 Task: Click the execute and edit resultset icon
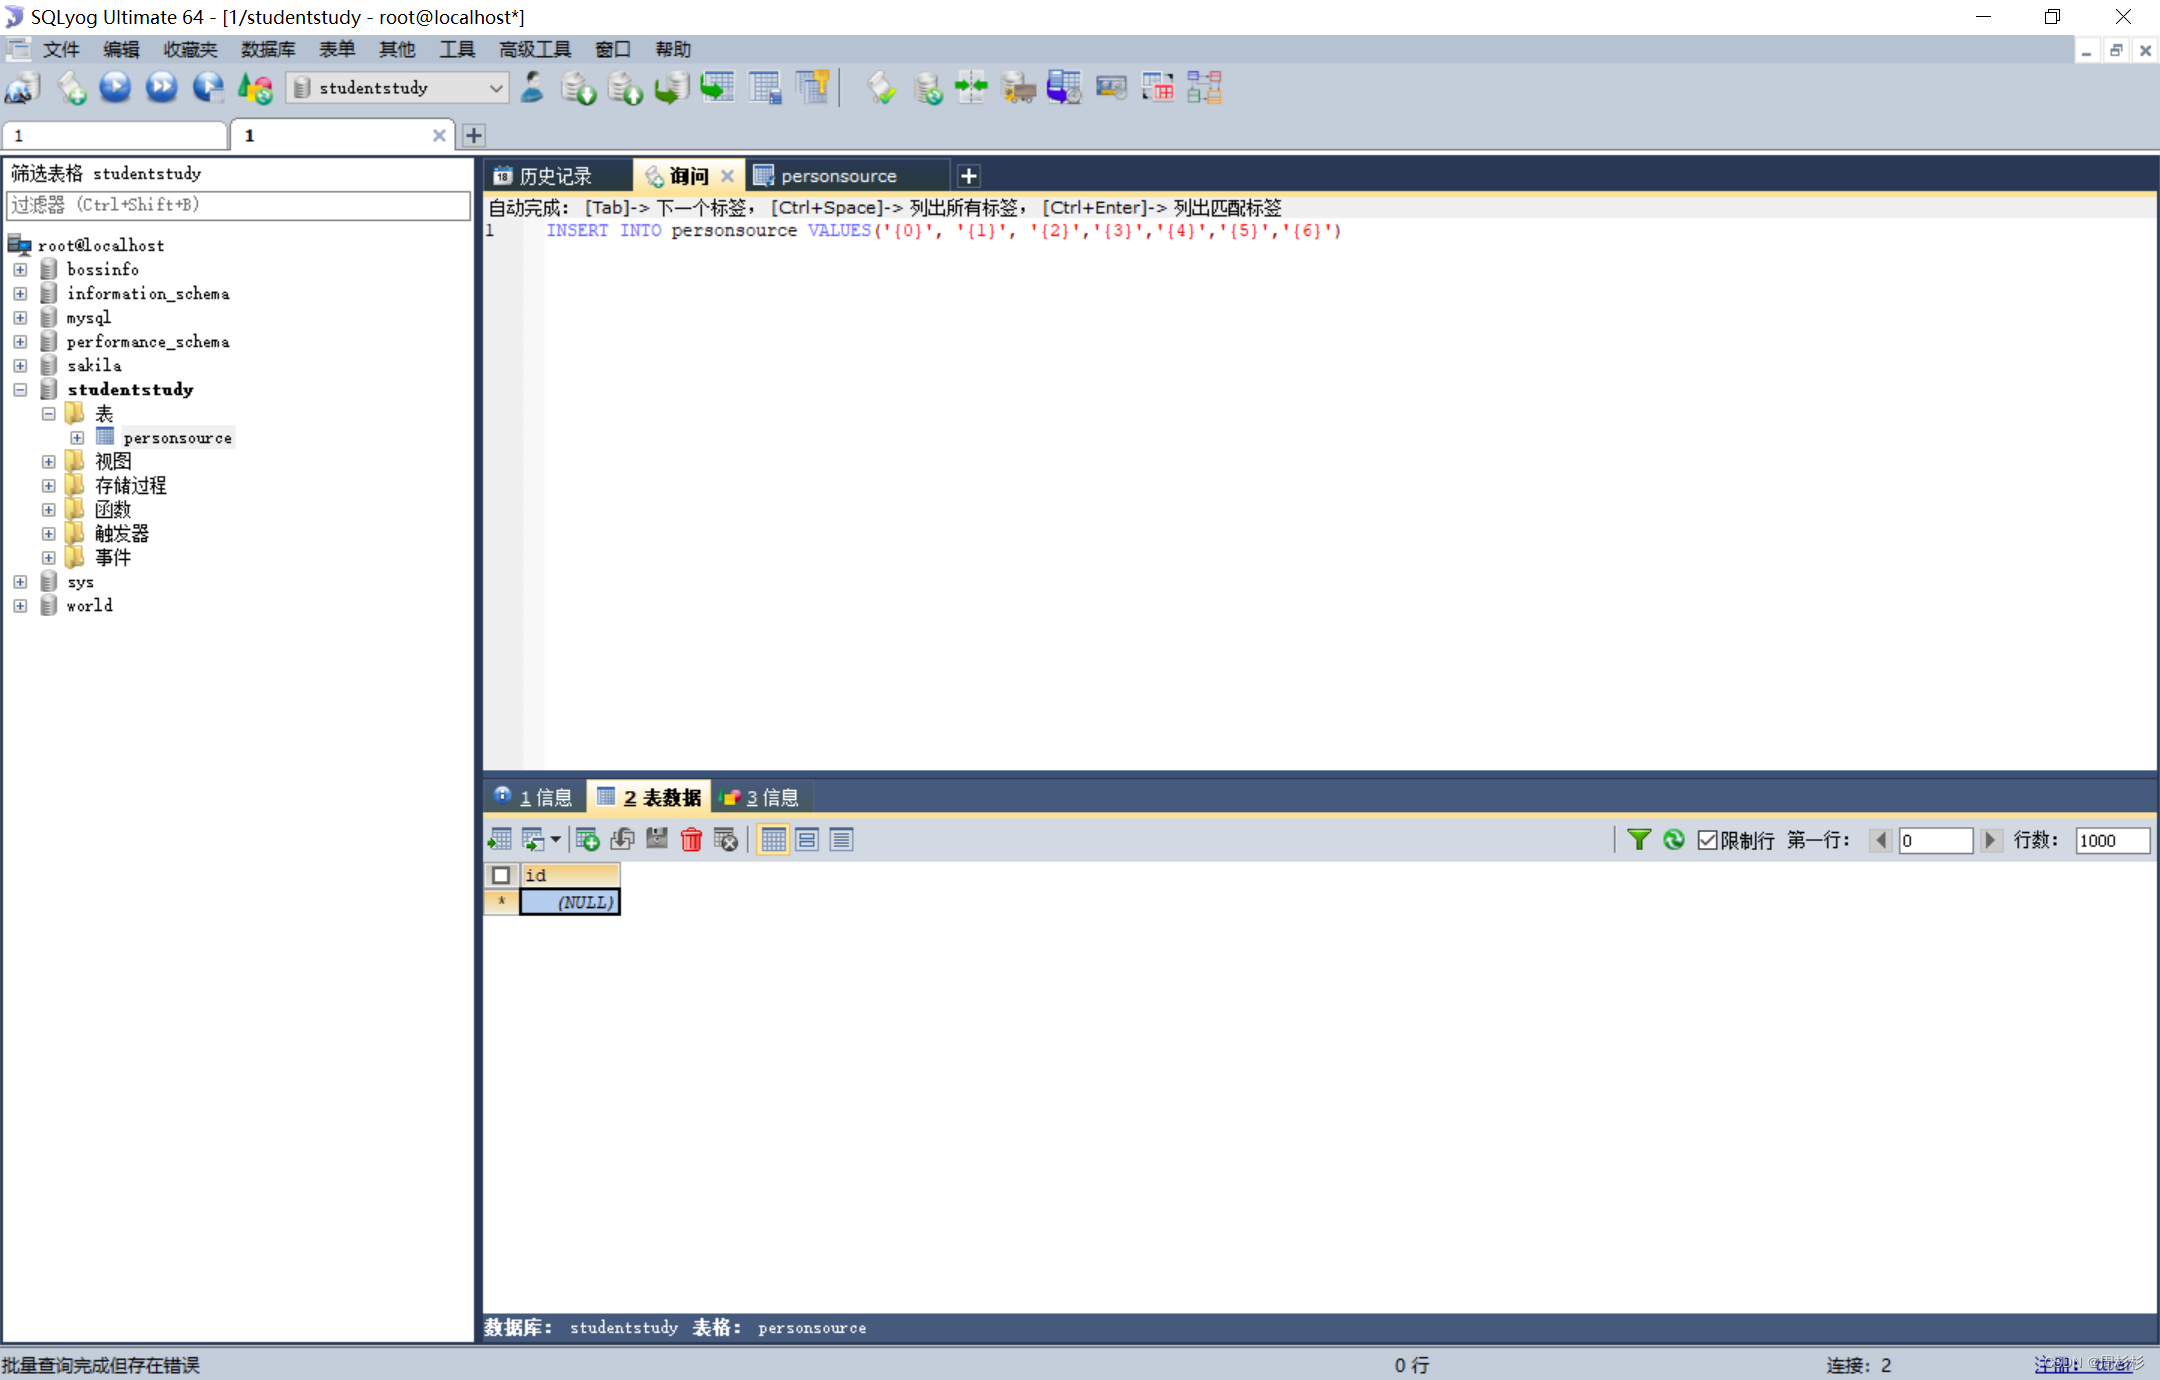click(x=208, y=88)
